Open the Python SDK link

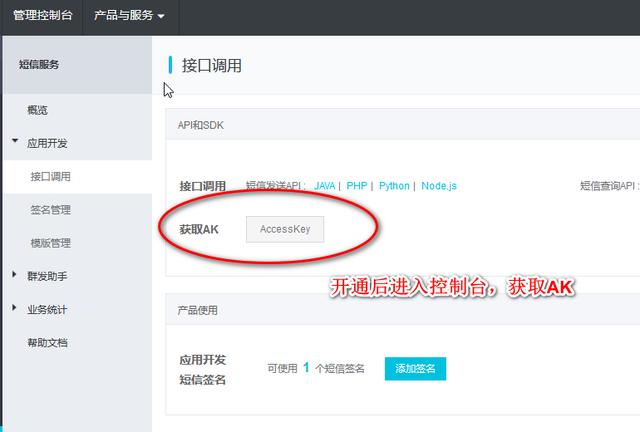pos(394,186)
